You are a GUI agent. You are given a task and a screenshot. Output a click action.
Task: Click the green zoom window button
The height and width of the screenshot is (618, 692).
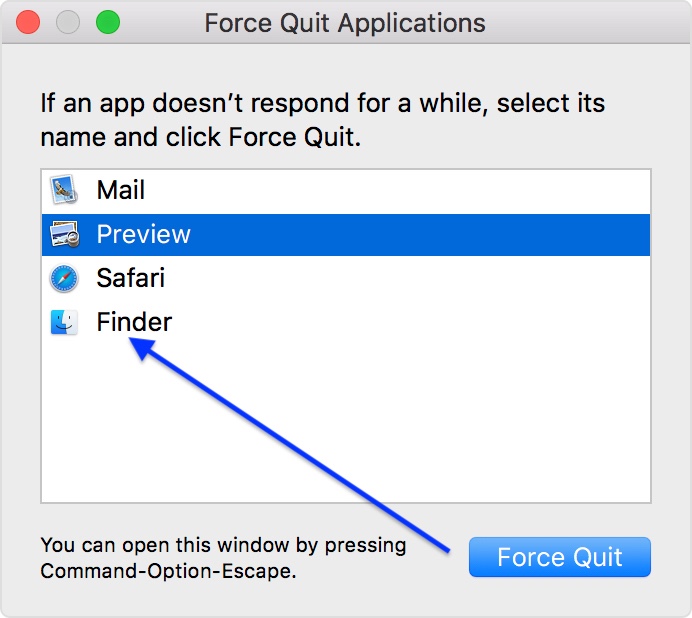click(x=107, y=22)
